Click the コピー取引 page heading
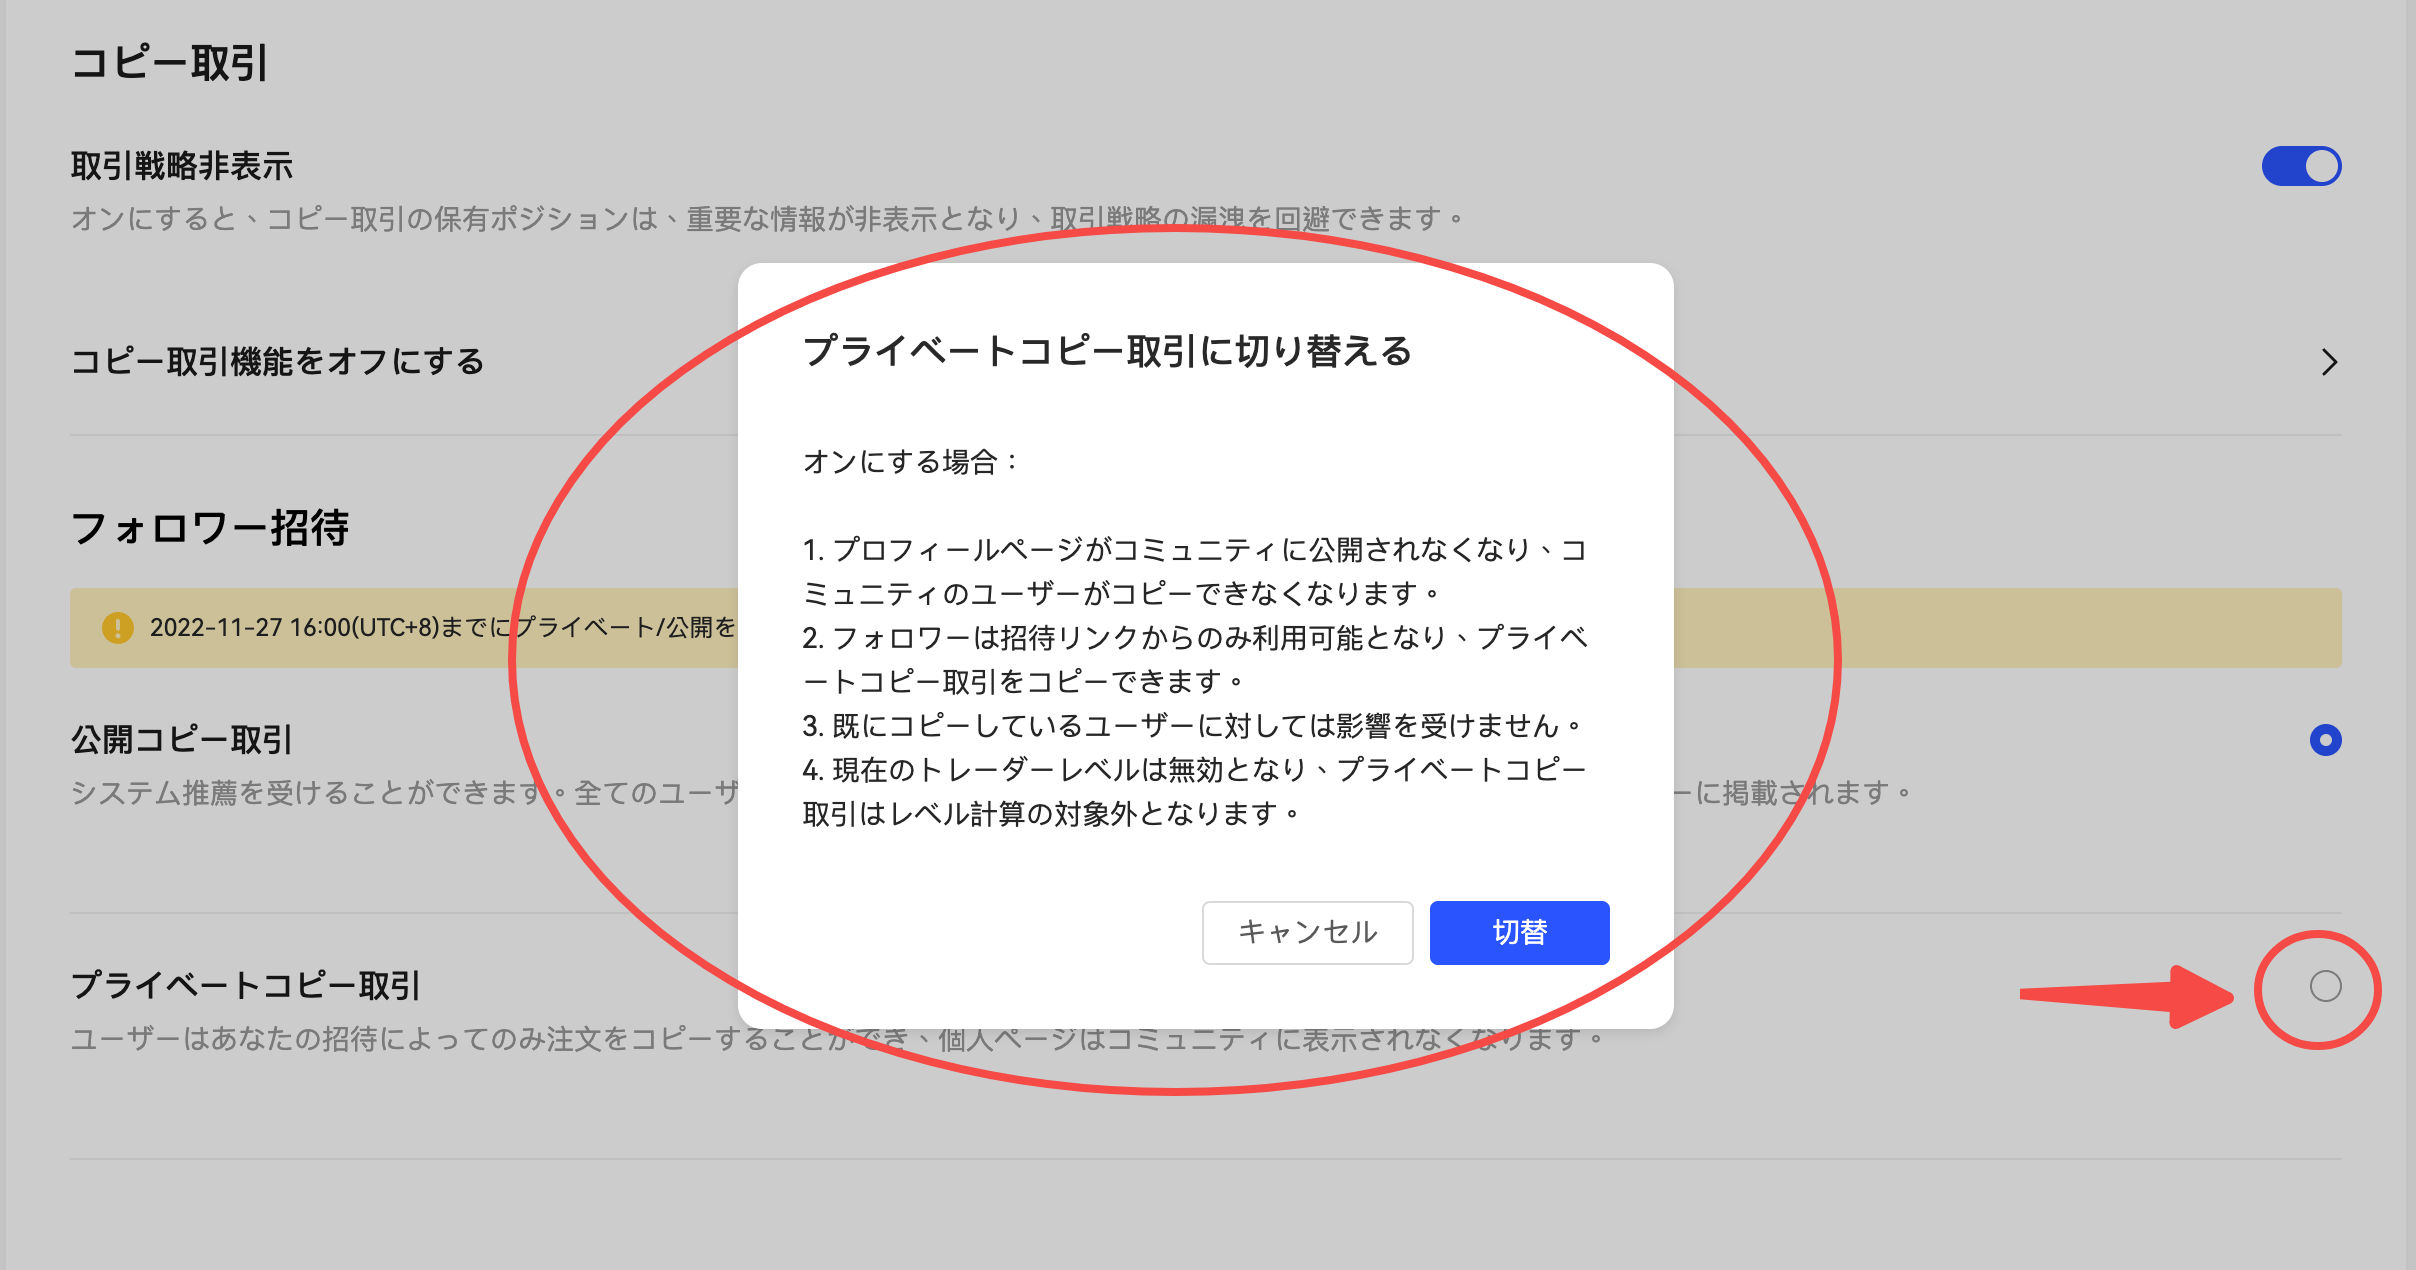Viewport: 2416px width, 1270px height. [x=169, y=63]
